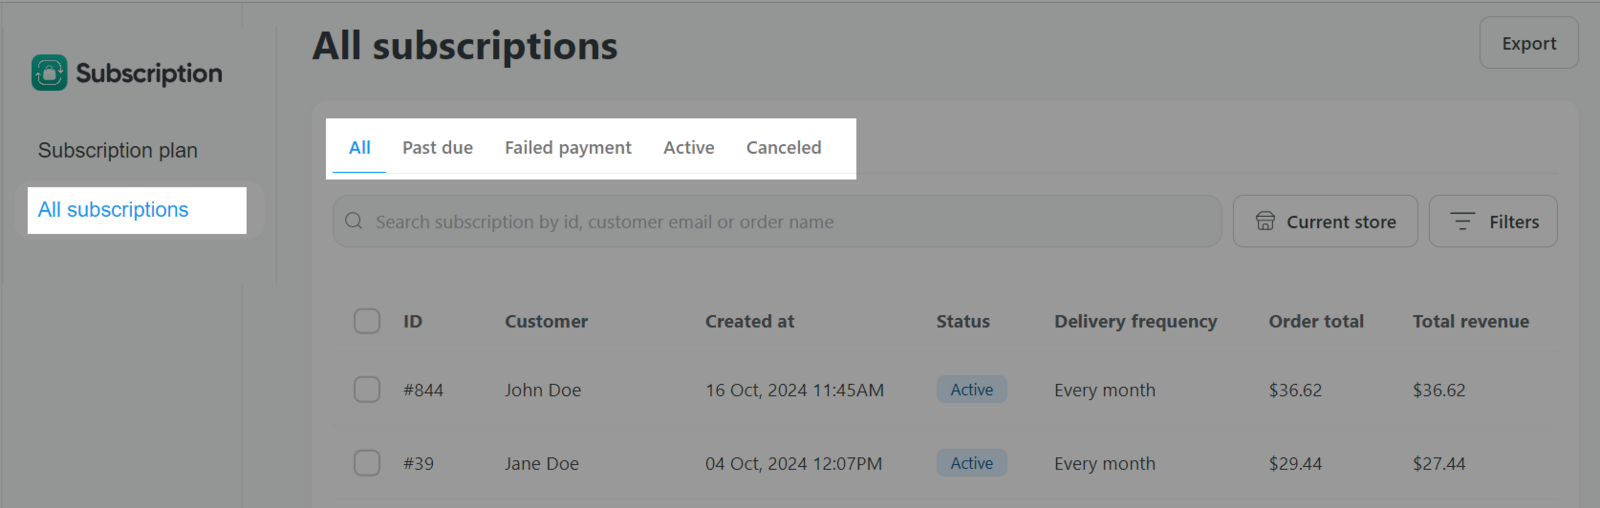Click the filter lines icon
Viewport: 1600px width, 508px height.
(x=1462, y=221)
